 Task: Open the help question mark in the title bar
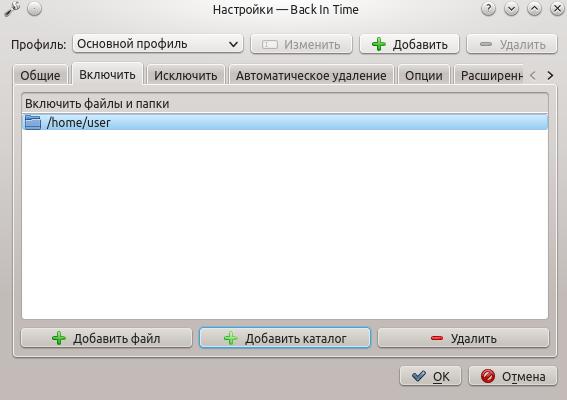(488, 9)
